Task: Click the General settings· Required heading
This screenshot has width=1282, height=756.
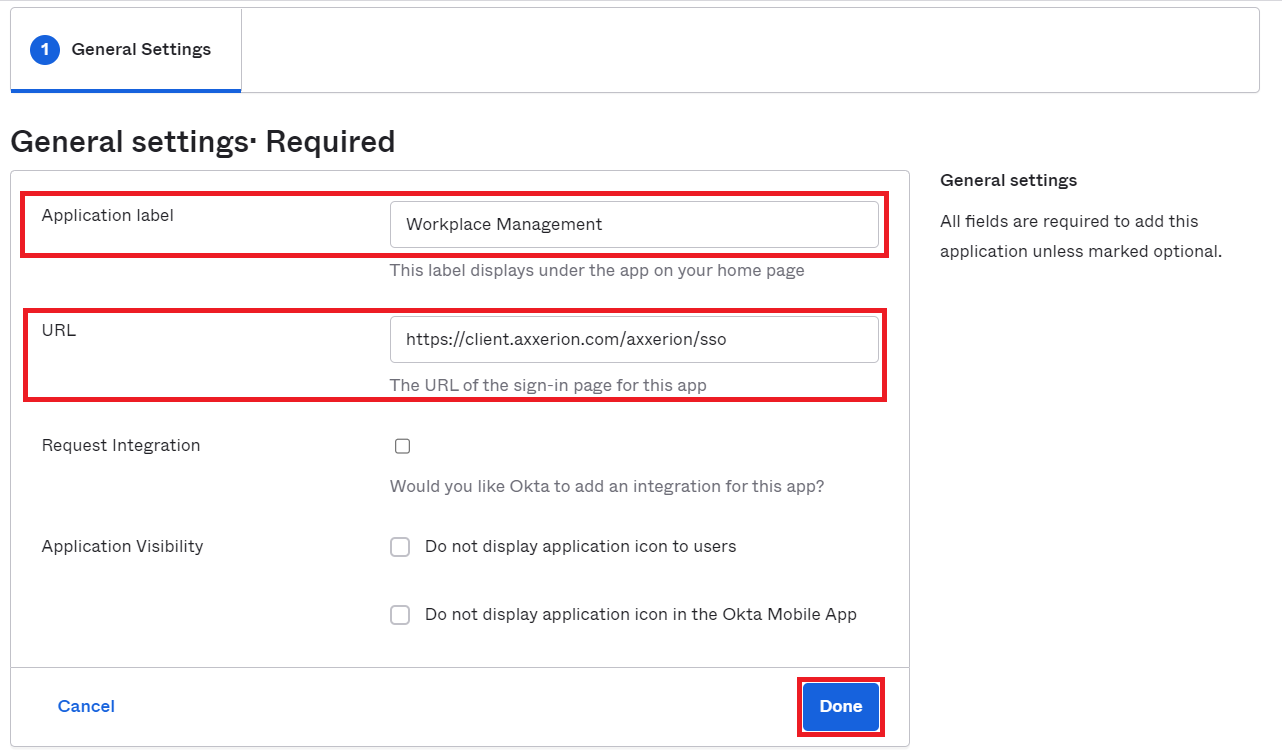Action: tap(203, 142)
